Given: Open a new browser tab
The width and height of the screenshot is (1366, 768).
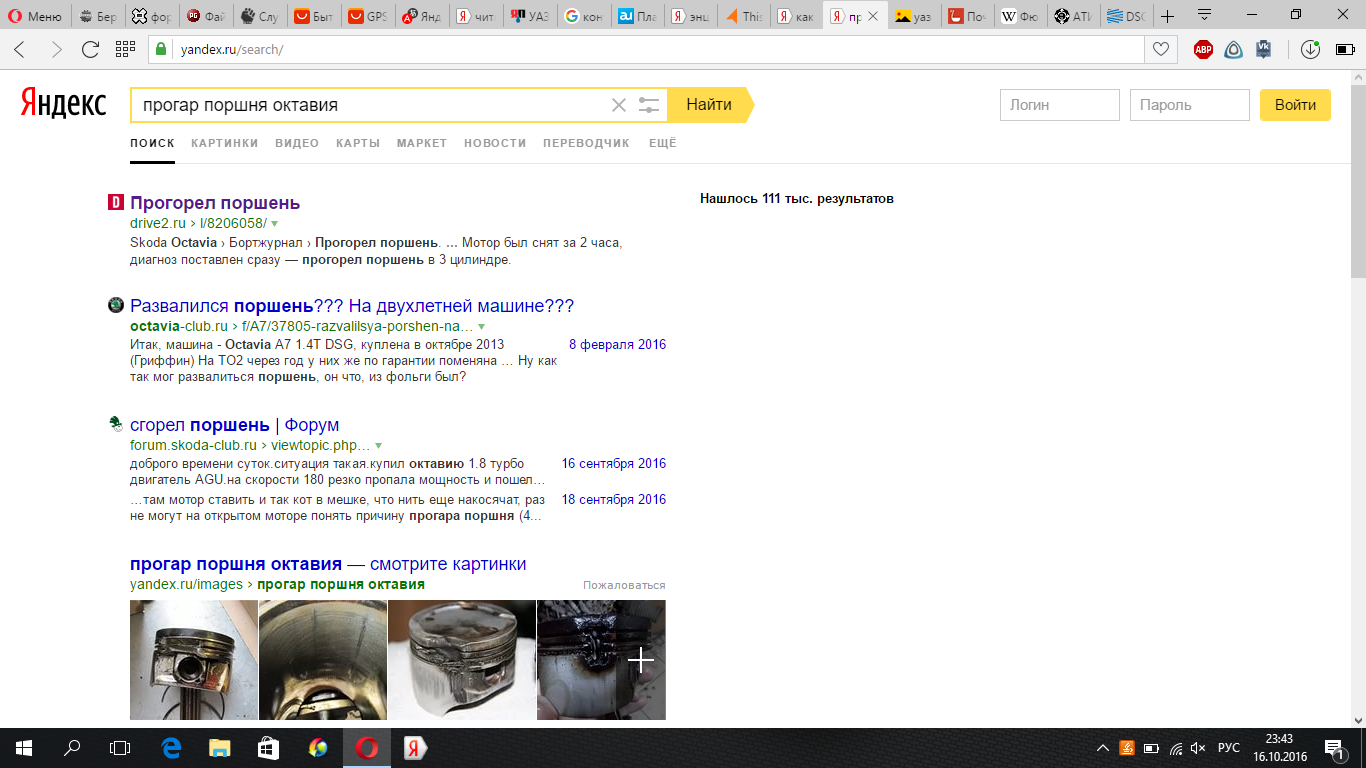Looking at the screenshot, I should [x=1167, y=16].
